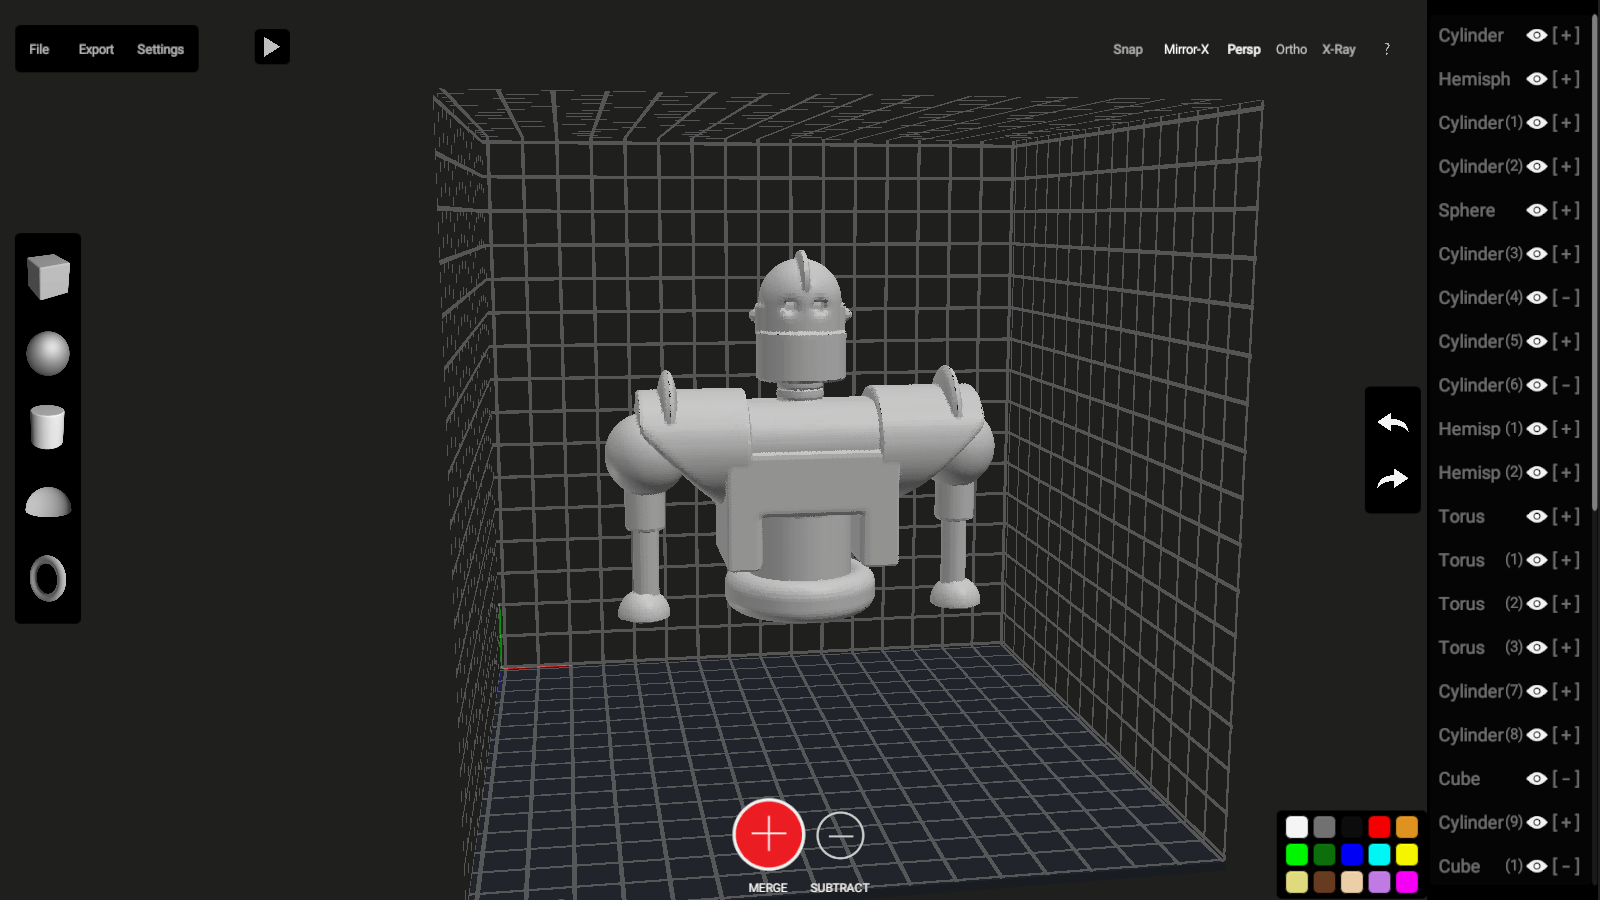Open the Export menu
This screenshot has width=1600, height=900.
tap(96, 49)
